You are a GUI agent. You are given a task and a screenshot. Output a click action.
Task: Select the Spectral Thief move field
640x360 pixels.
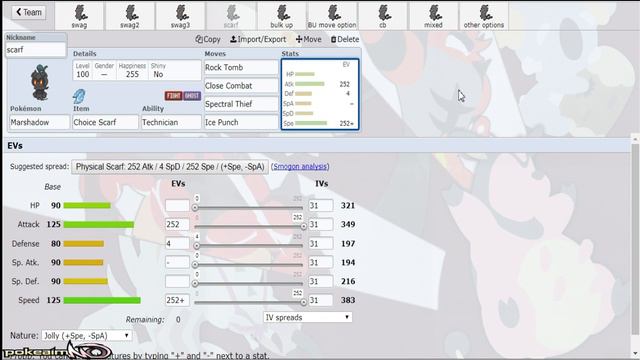241,104
